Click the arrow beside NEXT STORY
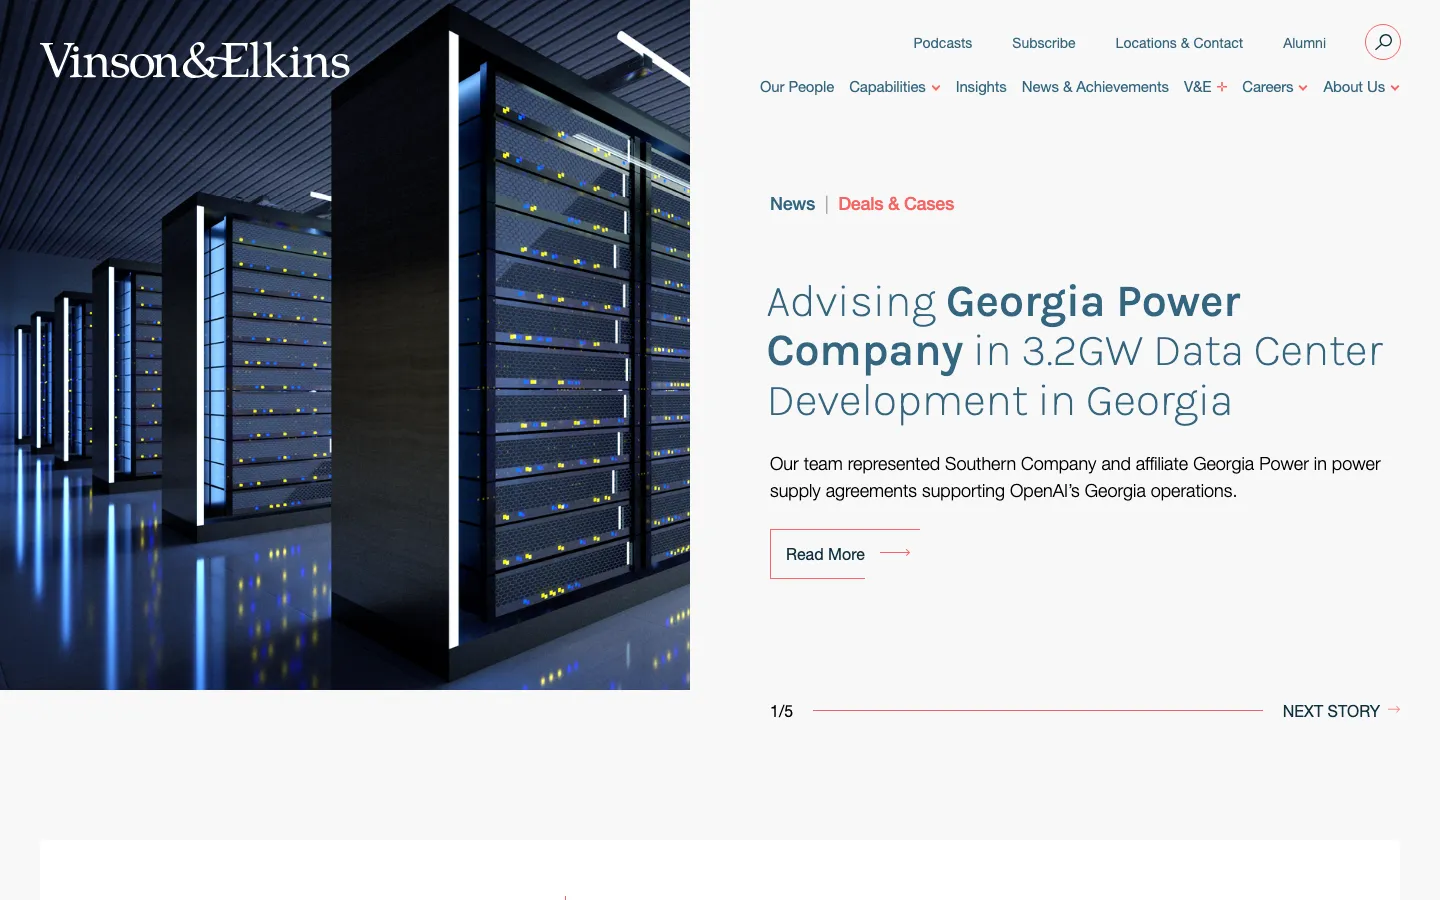 point(1394,709)
